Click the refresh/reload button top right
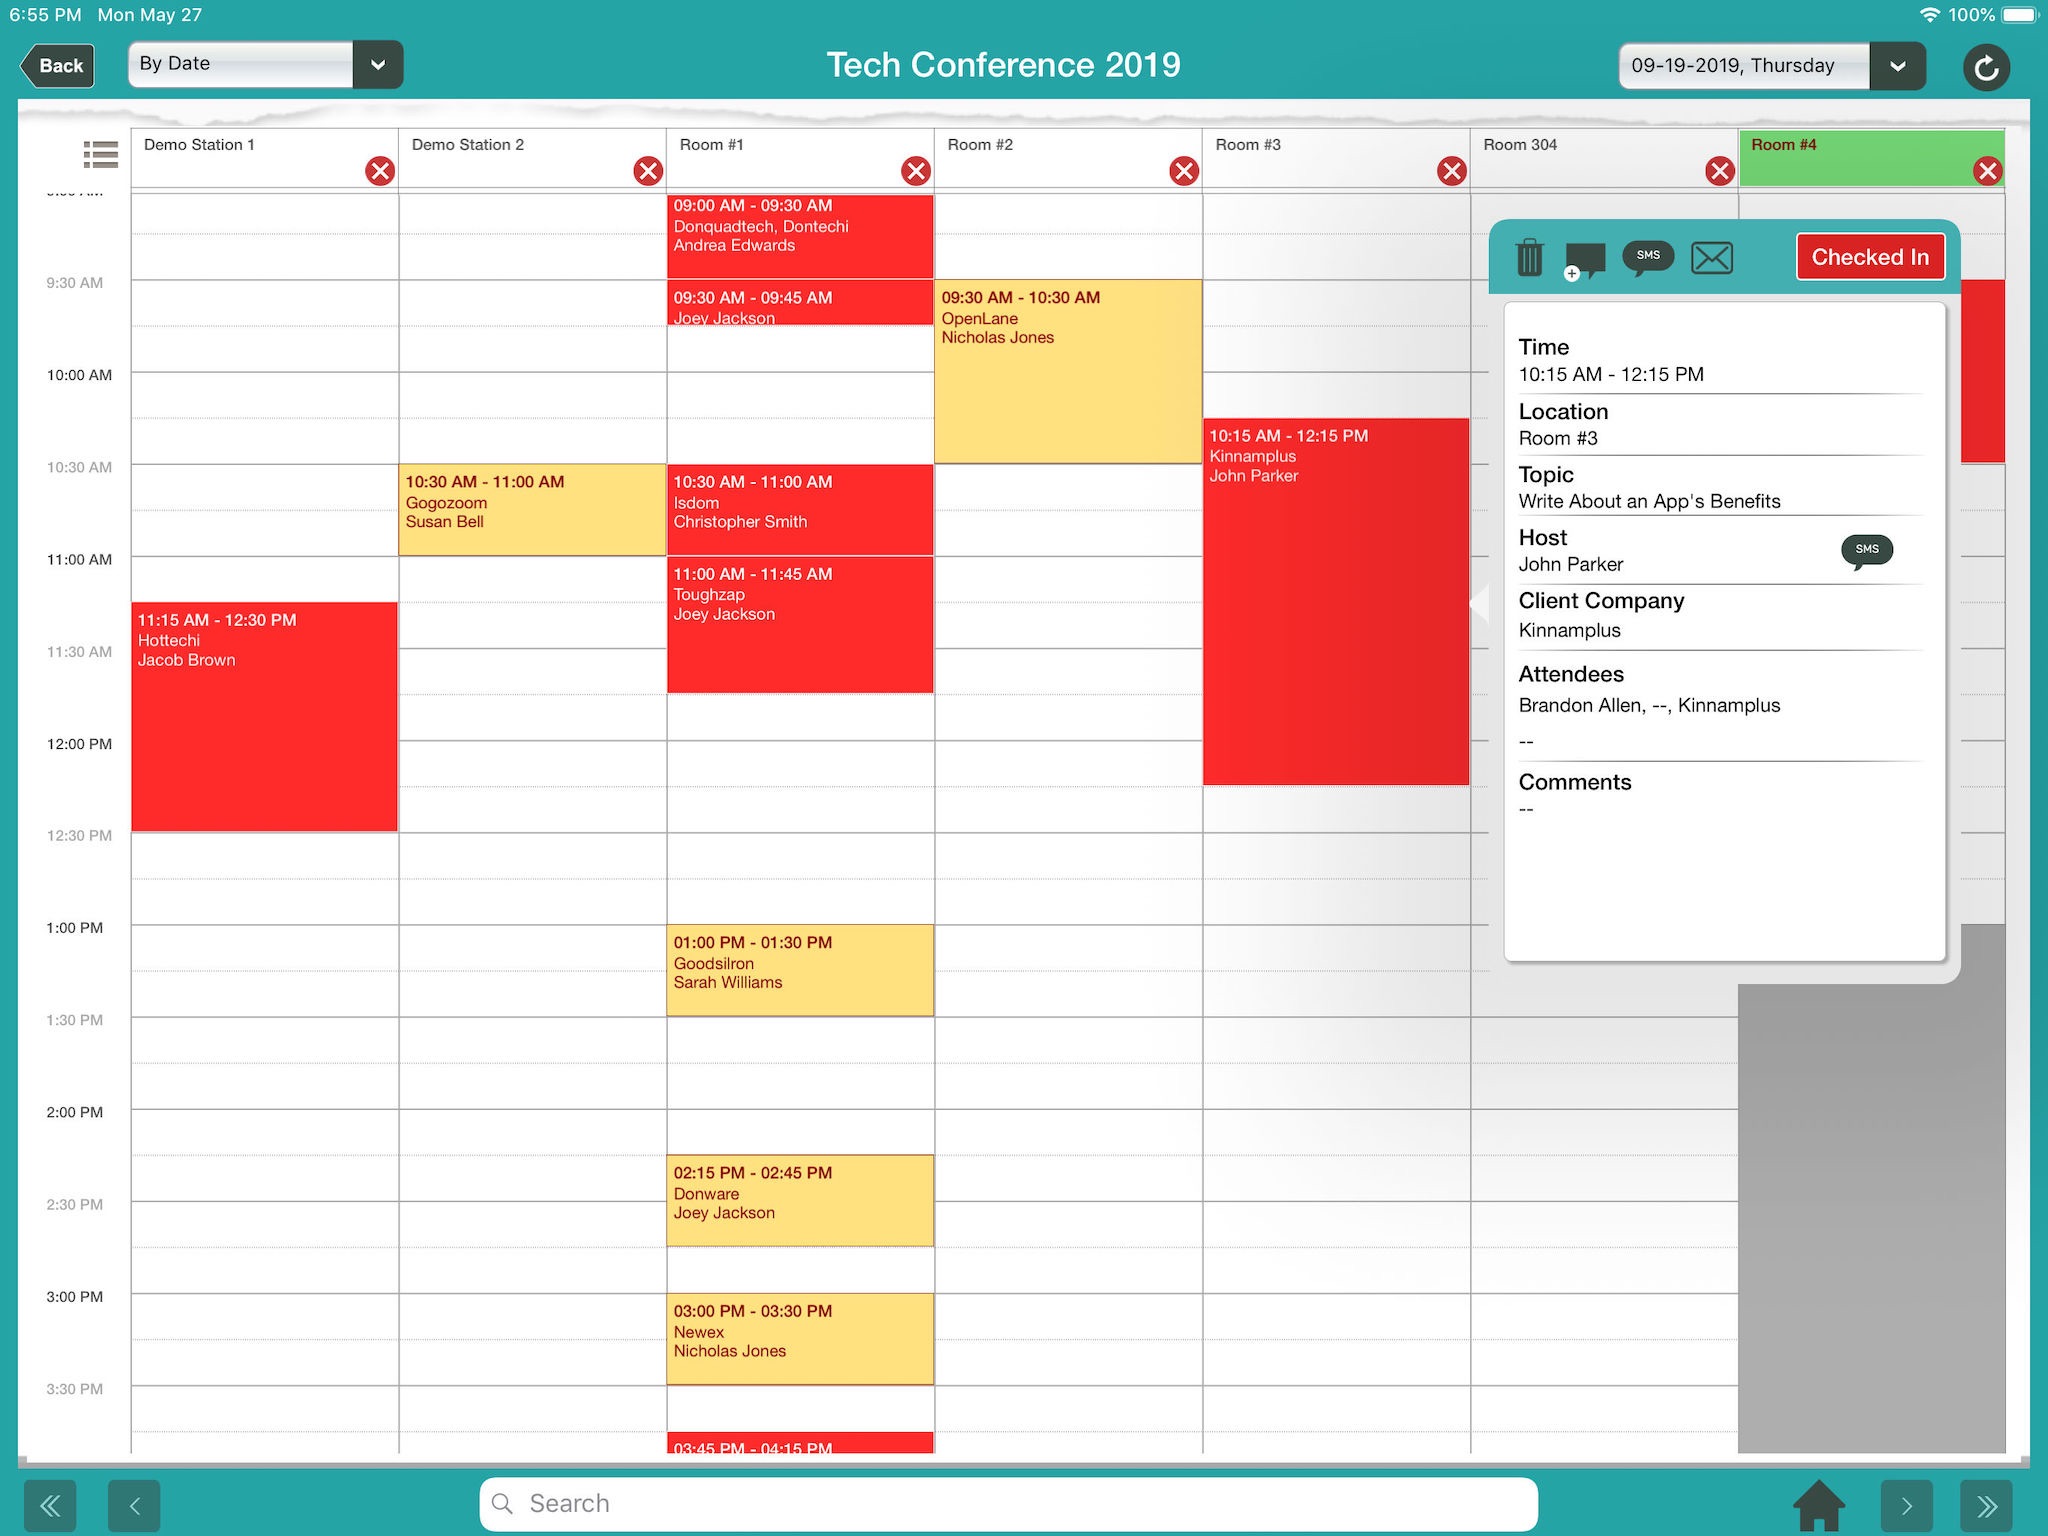2048x1536 pixels. tap(1985, 65)
